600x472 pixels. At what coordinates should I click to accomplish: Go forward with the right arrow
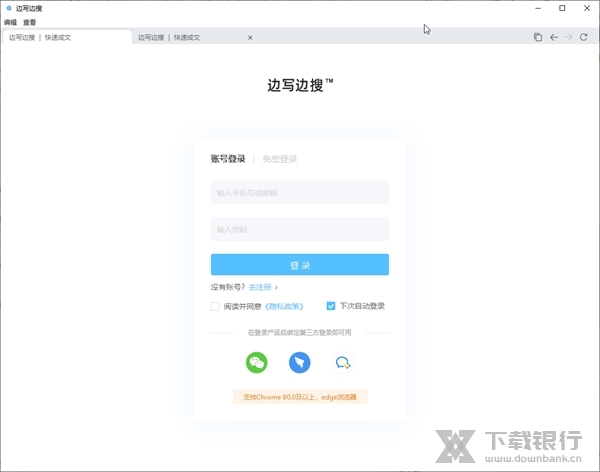[569, 37]
